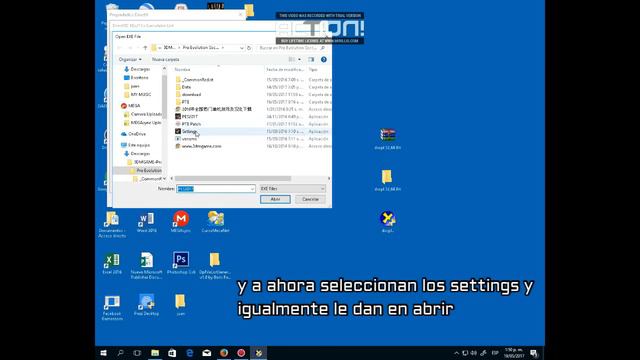Click the Help icon in the dialog toolbar
Screen dimensions: 640x360
tap(324, 60)
